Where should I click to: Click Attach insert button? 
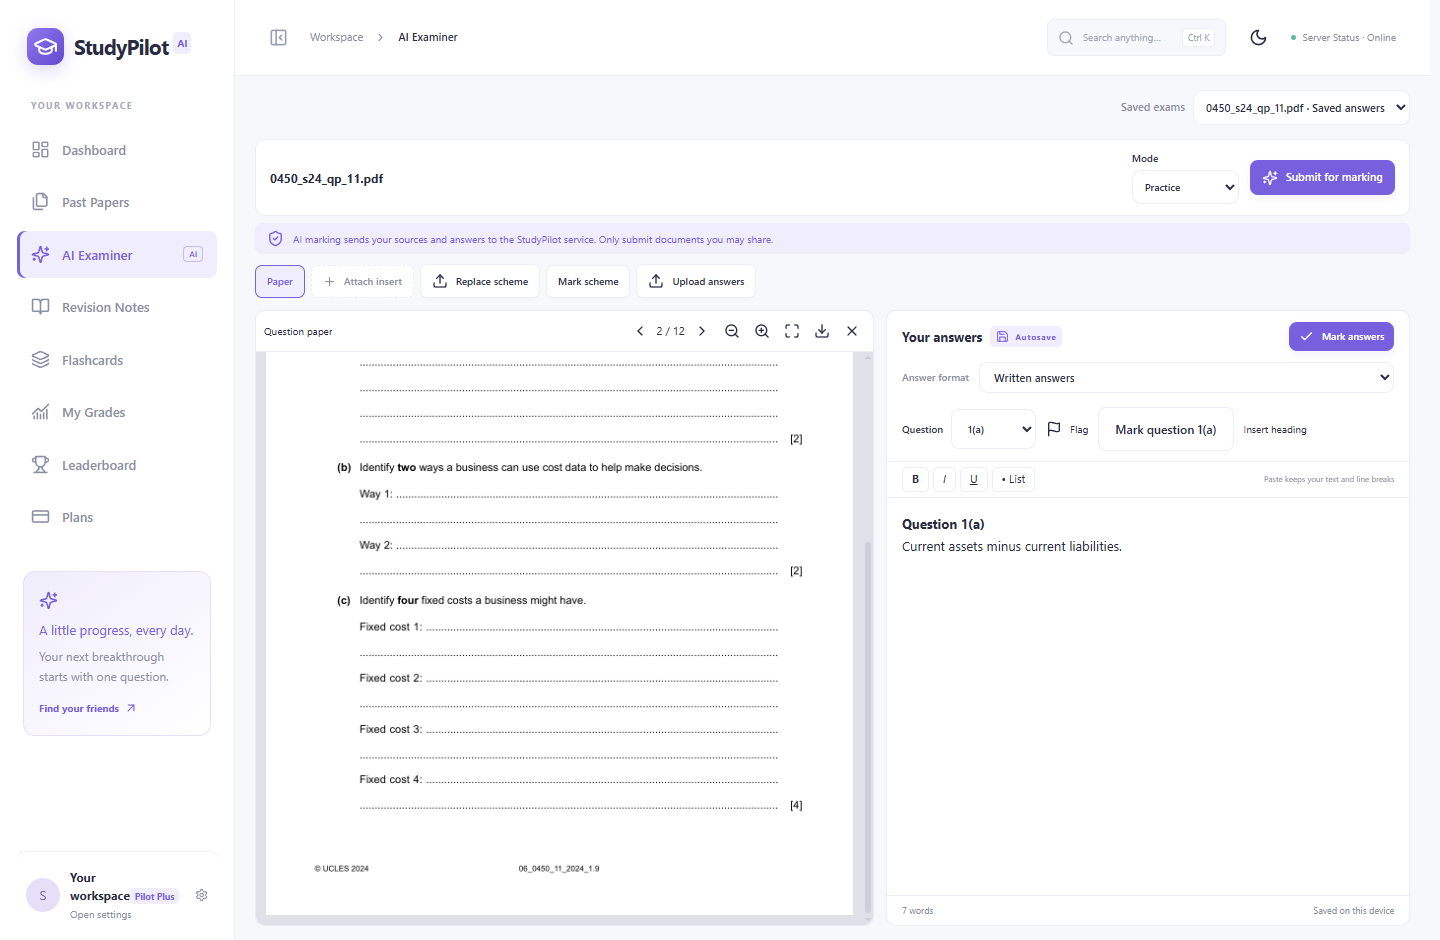[x=363, y=282]
